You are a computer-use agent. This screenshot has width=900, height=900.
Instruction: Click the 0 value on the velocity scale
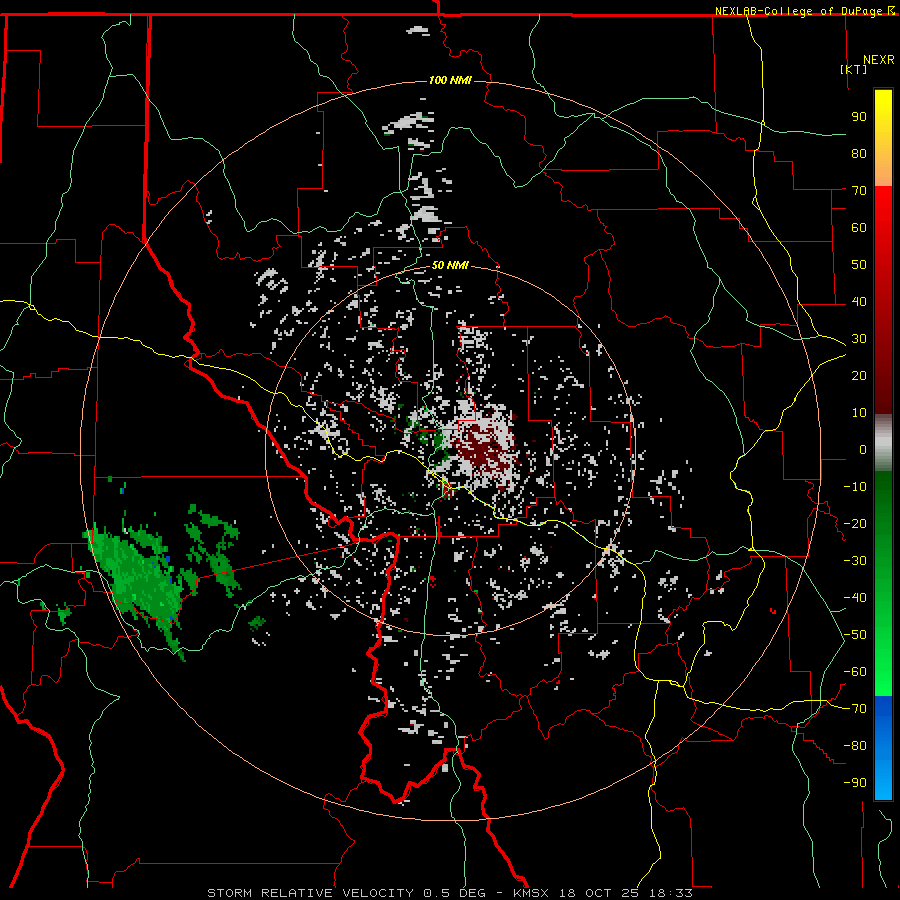(863, 450)
